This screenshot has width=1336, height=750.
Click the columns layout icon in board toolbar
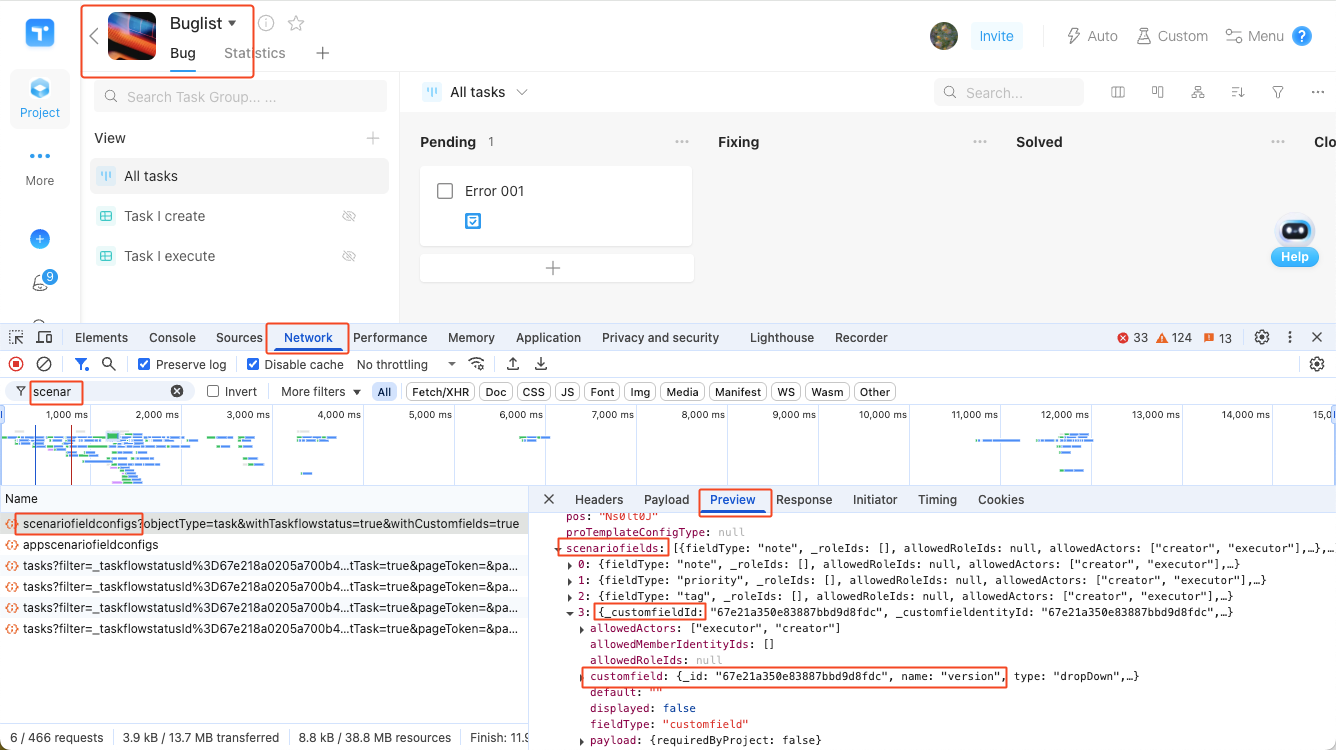(x=1118, y=92)
